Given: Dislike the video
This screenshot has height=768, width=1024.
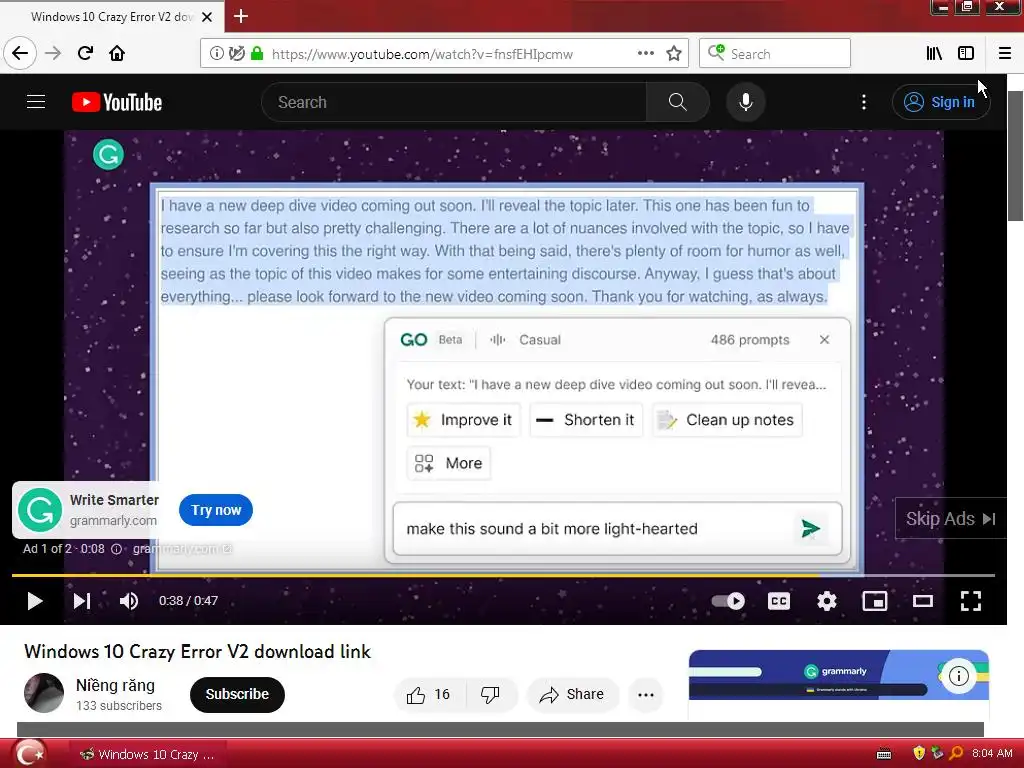Looking at the screenshot, I should (490, 695).
